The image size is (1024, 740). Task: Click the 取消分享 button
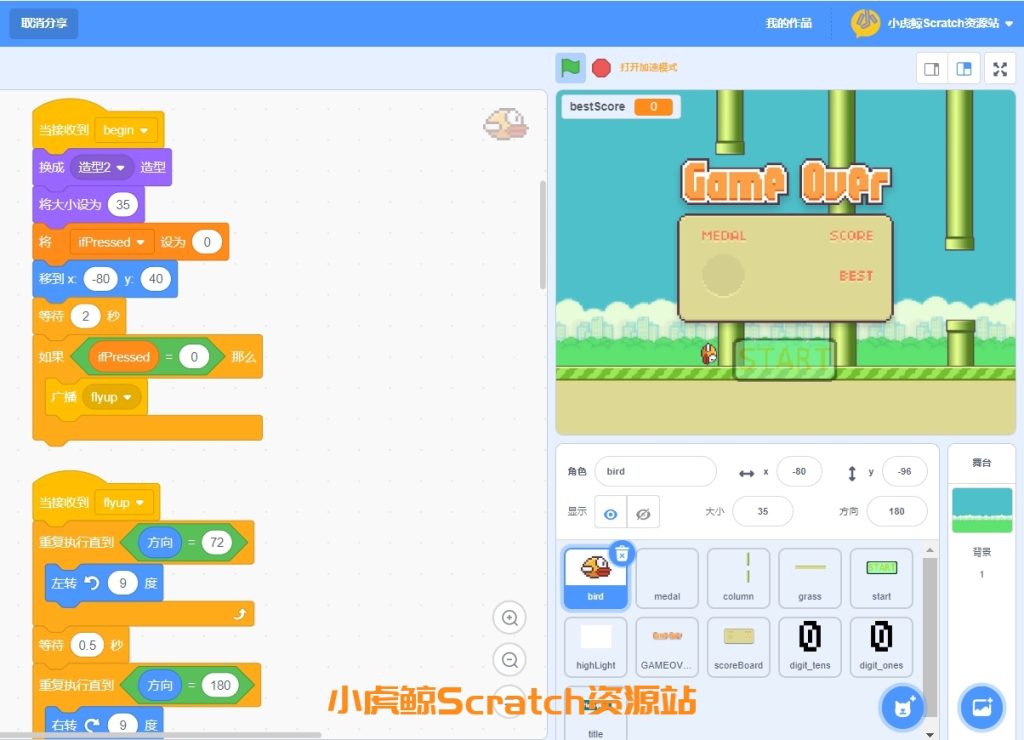click(43, 21)
